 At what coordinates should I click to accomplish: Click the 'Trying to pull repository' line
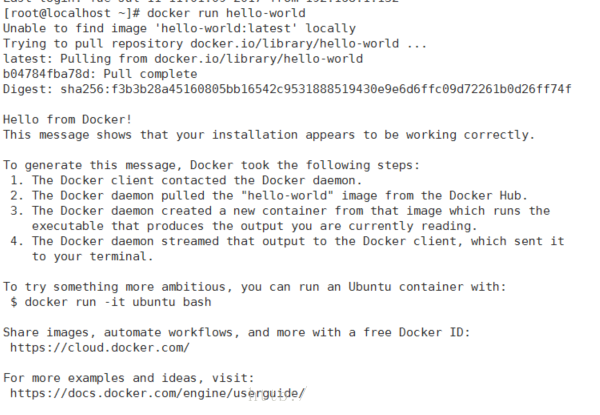pos(215,44)
